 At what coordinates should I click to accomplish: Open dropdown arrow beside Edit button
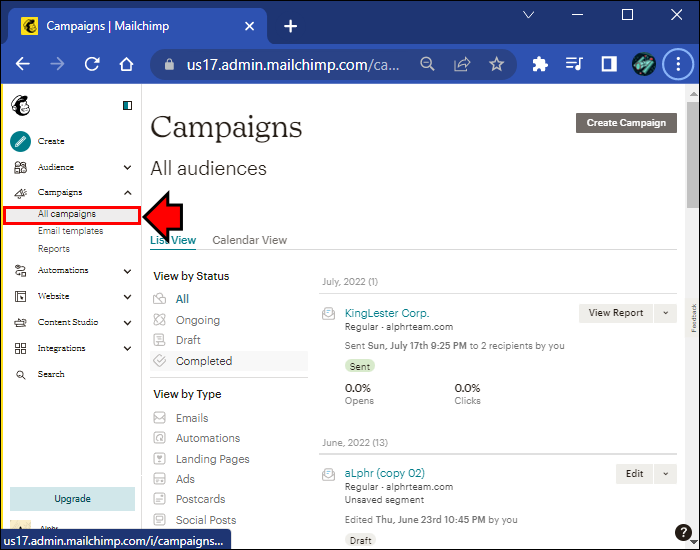point(666,474)
